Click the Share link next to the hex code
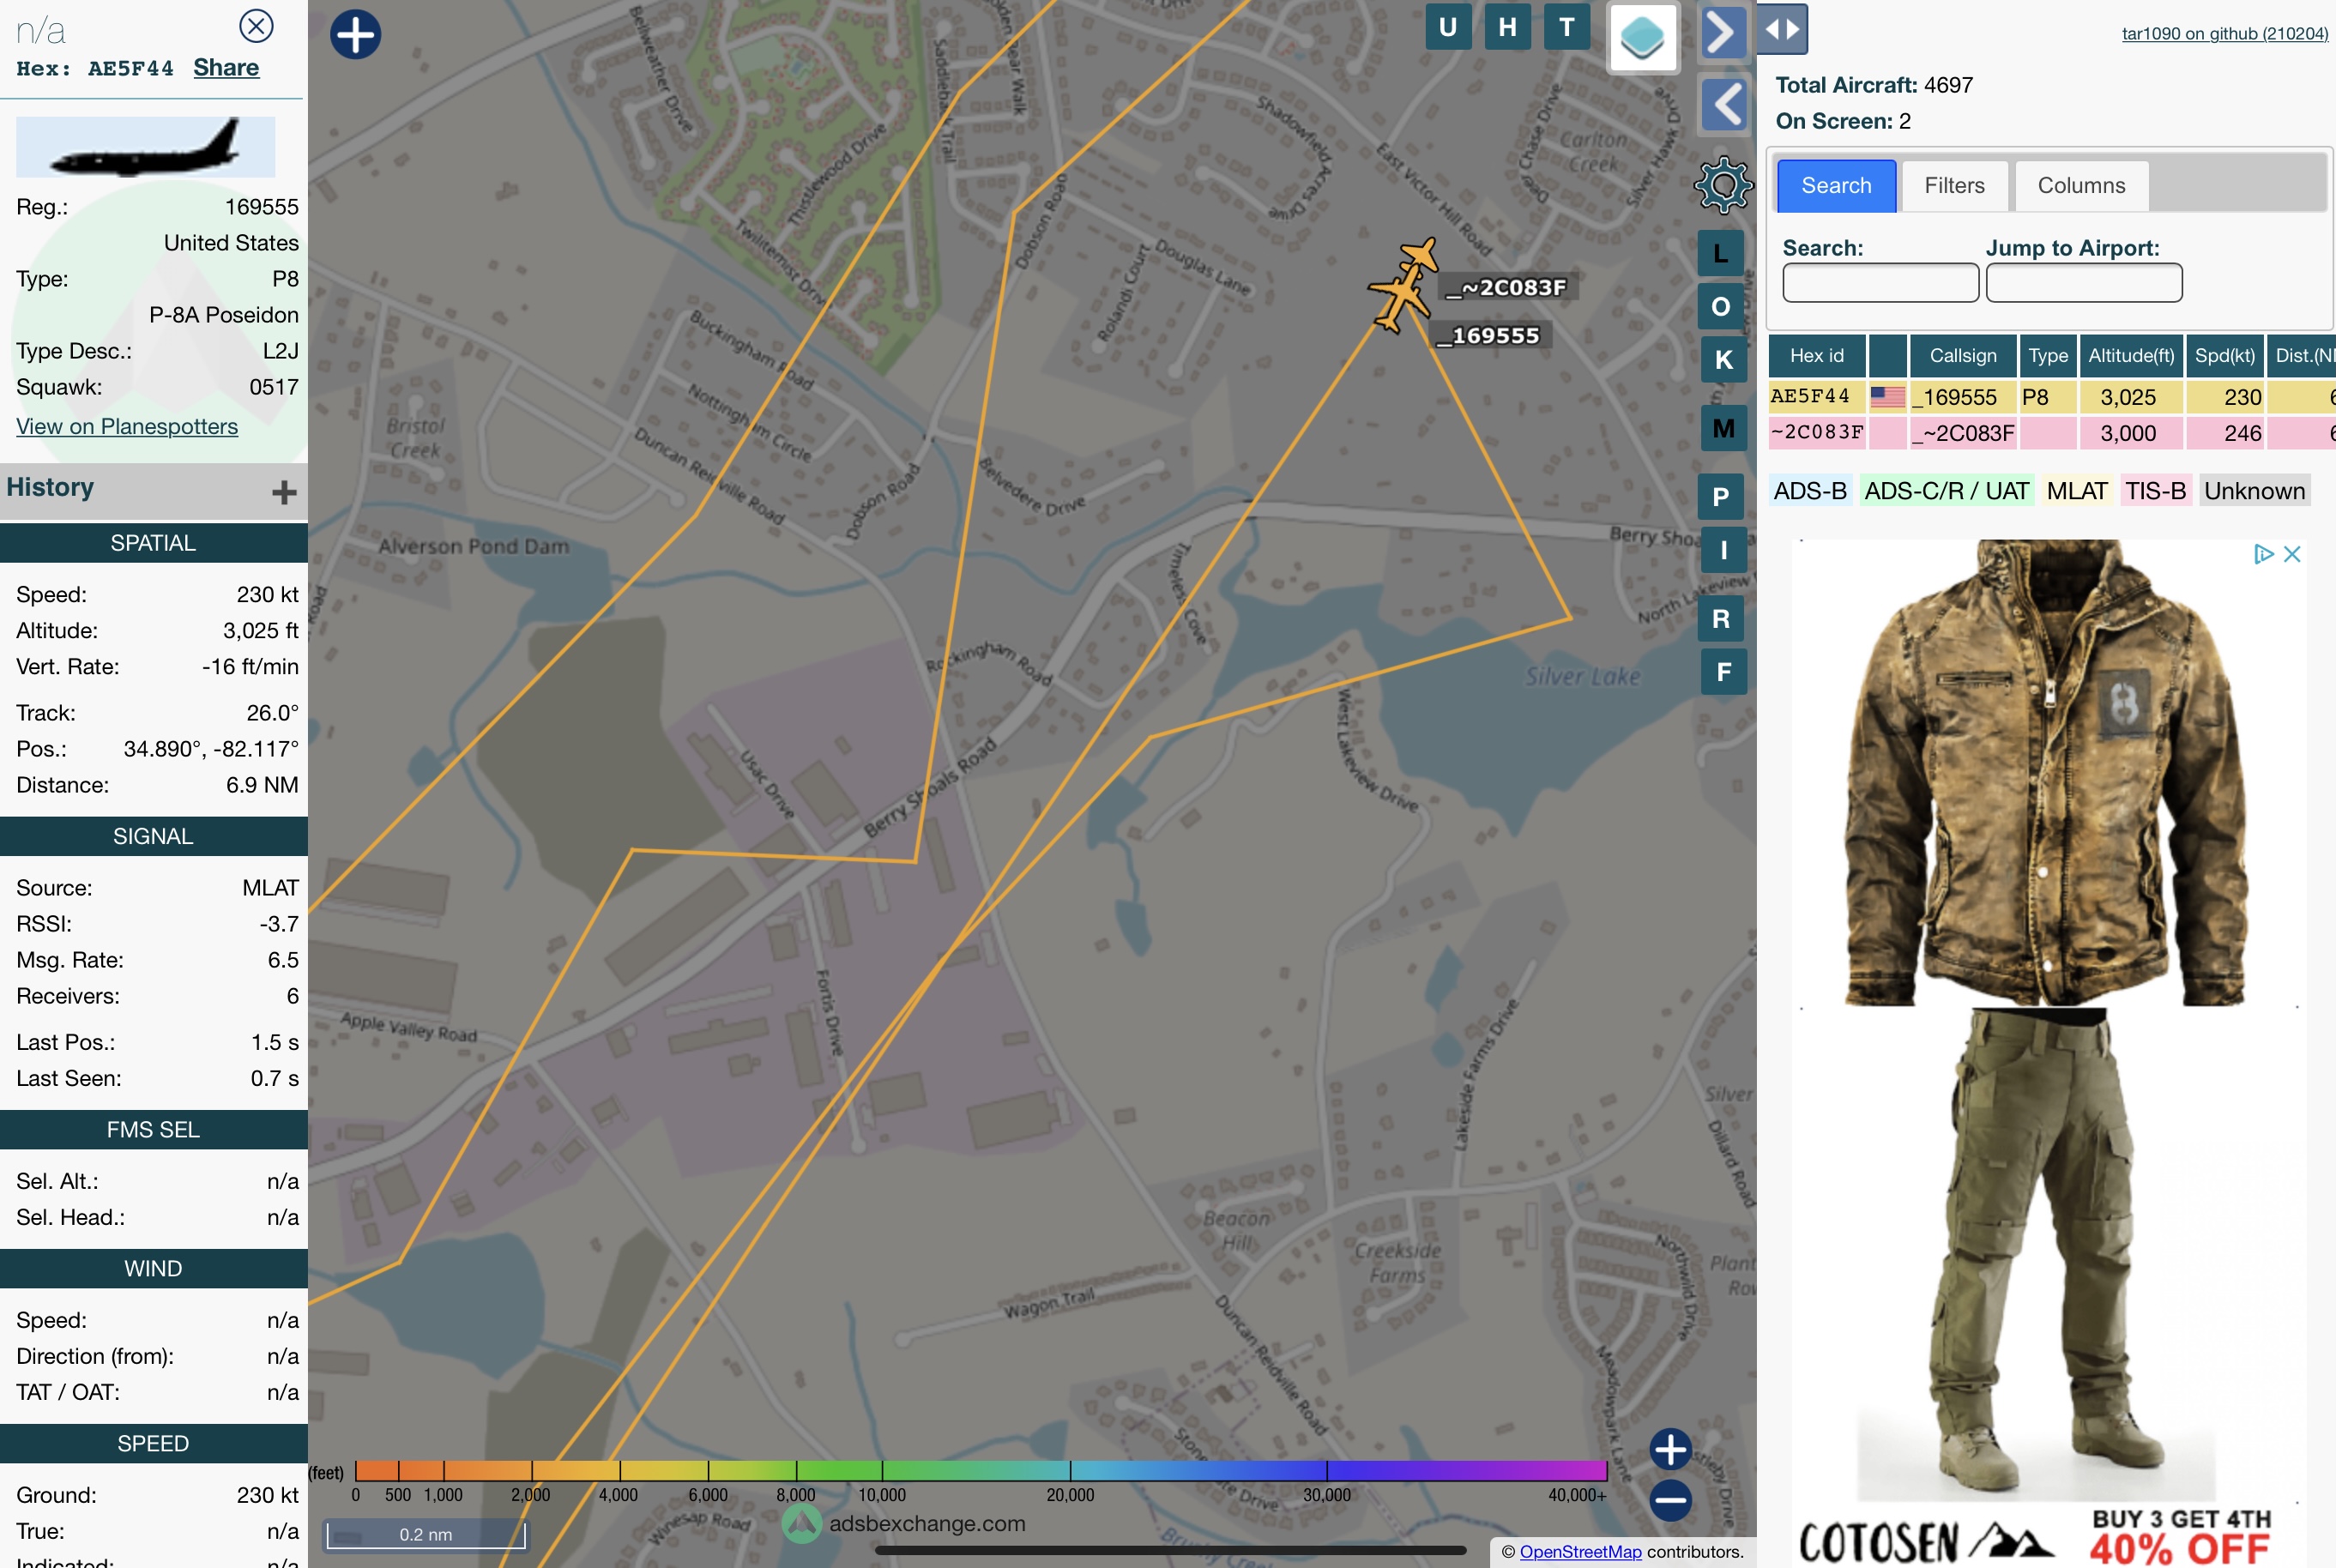This screenshot has width=2336, height=1568. point(226,68)
